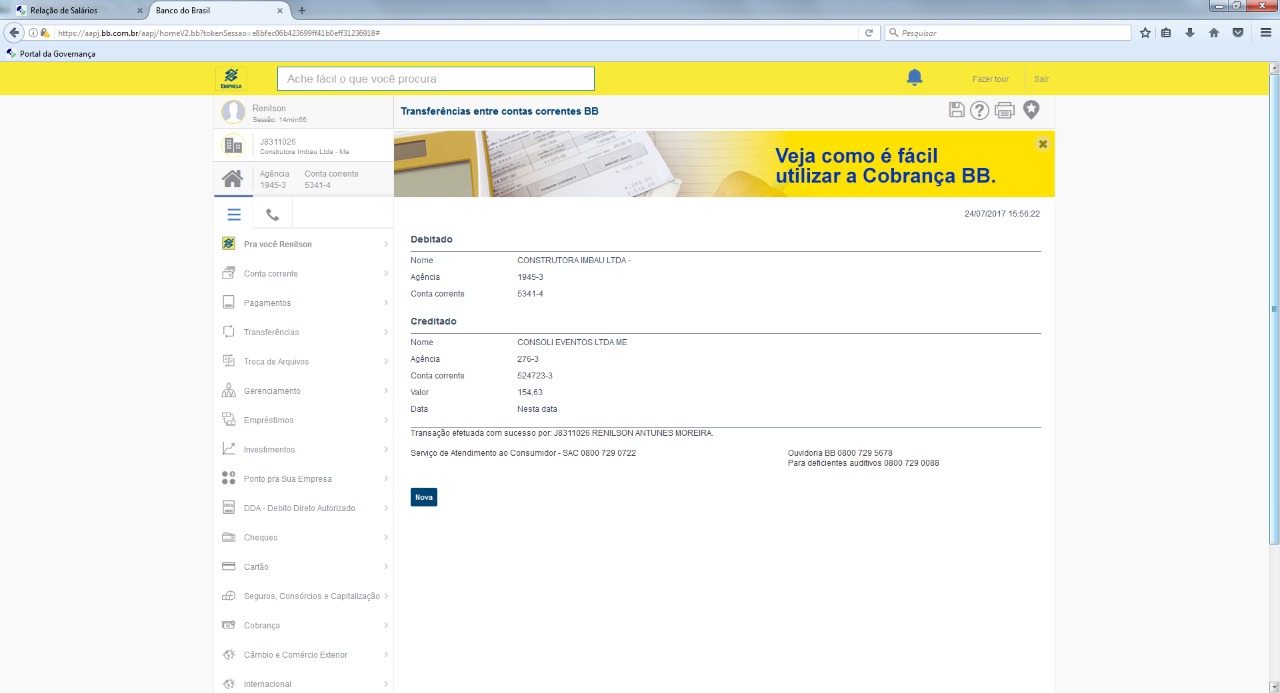Open the Conta corrente menu item
The height and width of the screenshot is (693, 1280).
tap(304, 273)
